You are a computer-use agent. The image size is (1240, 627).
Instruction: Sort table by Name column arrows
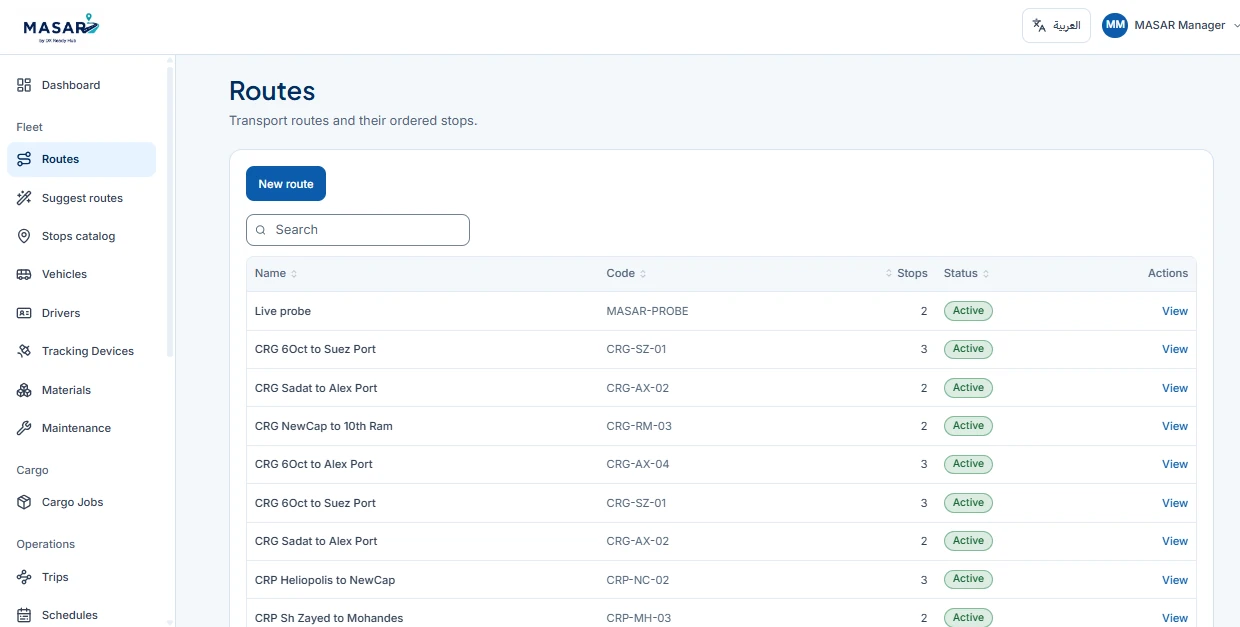coord(294,274)
